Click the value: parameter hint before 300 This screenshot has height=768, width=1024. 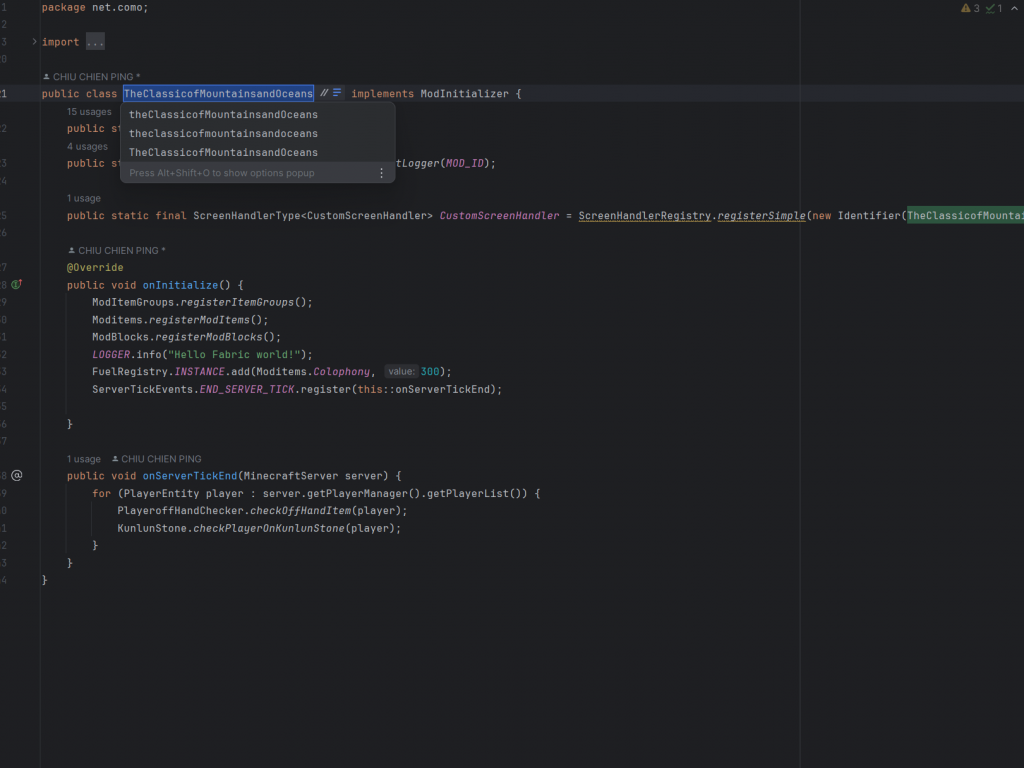(x=401, y=372)
